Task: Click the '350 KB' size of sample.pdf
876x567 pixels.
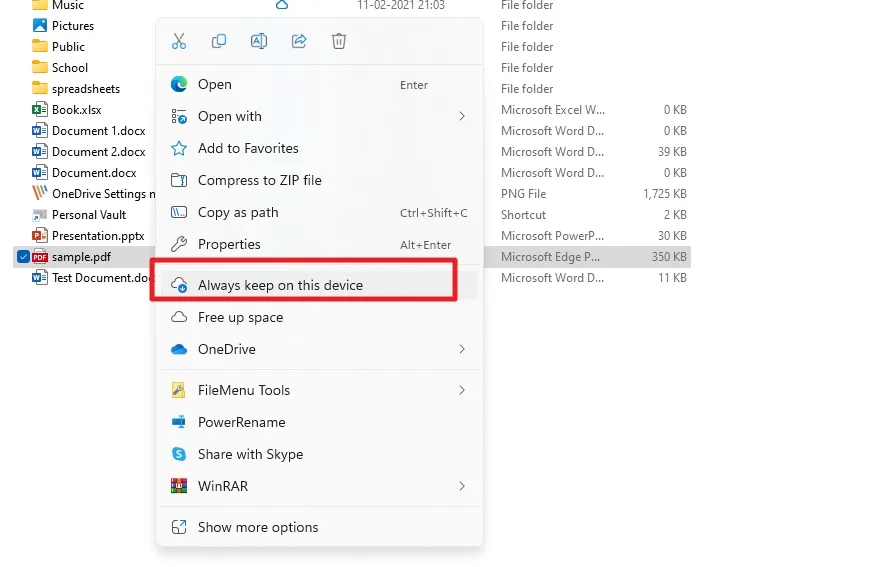Action: [x=669, y=257]
